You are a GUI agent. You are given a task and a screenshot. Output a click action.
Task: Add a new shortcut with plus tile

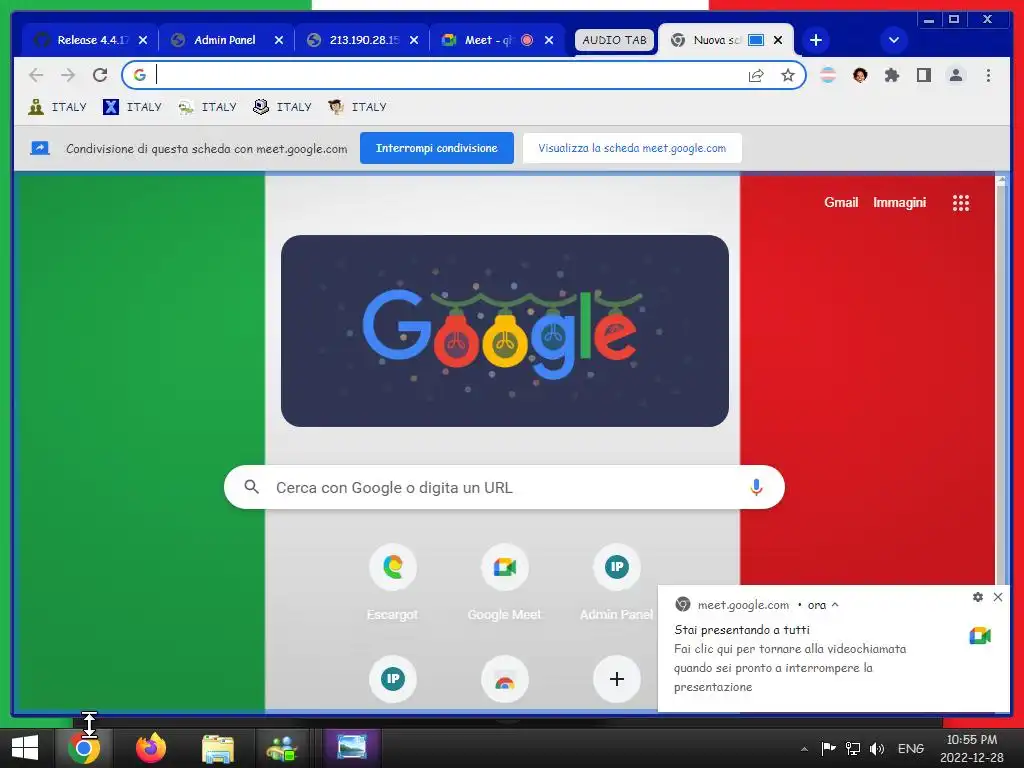pyautogui.click(x=616, y=679)
